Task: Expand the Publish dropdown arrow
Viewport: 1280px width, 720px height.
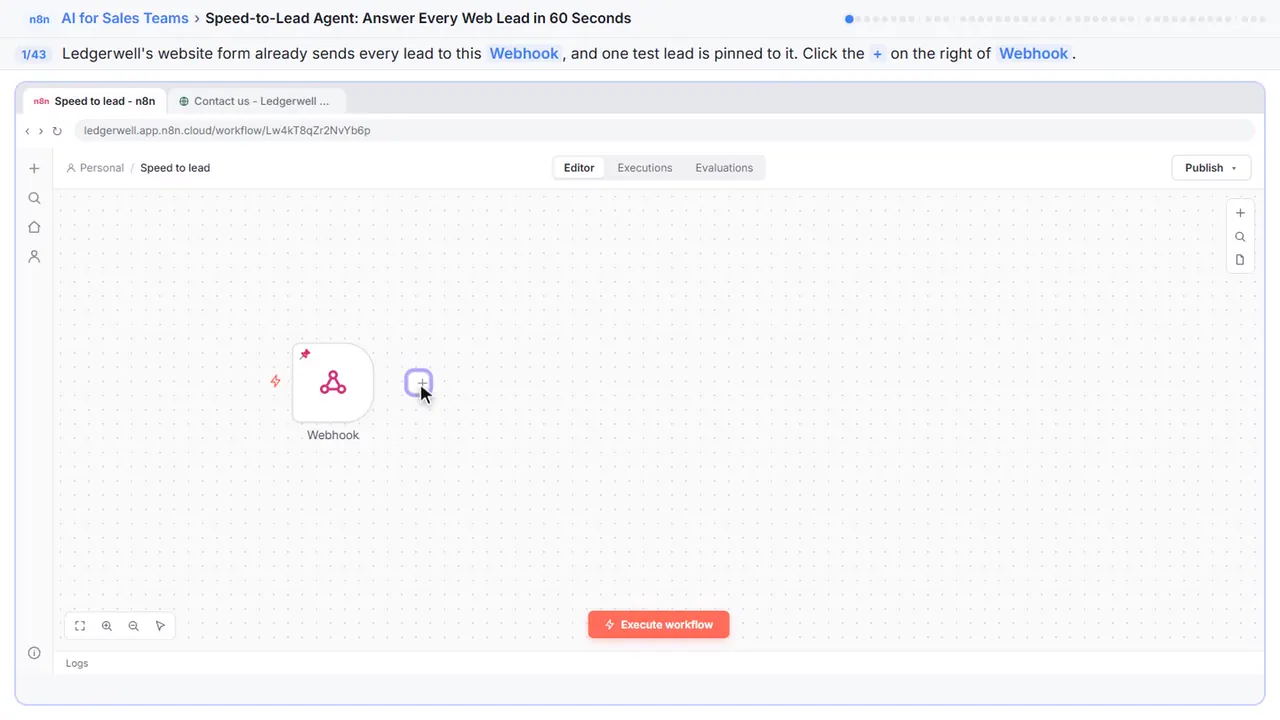Action: 1234,168
